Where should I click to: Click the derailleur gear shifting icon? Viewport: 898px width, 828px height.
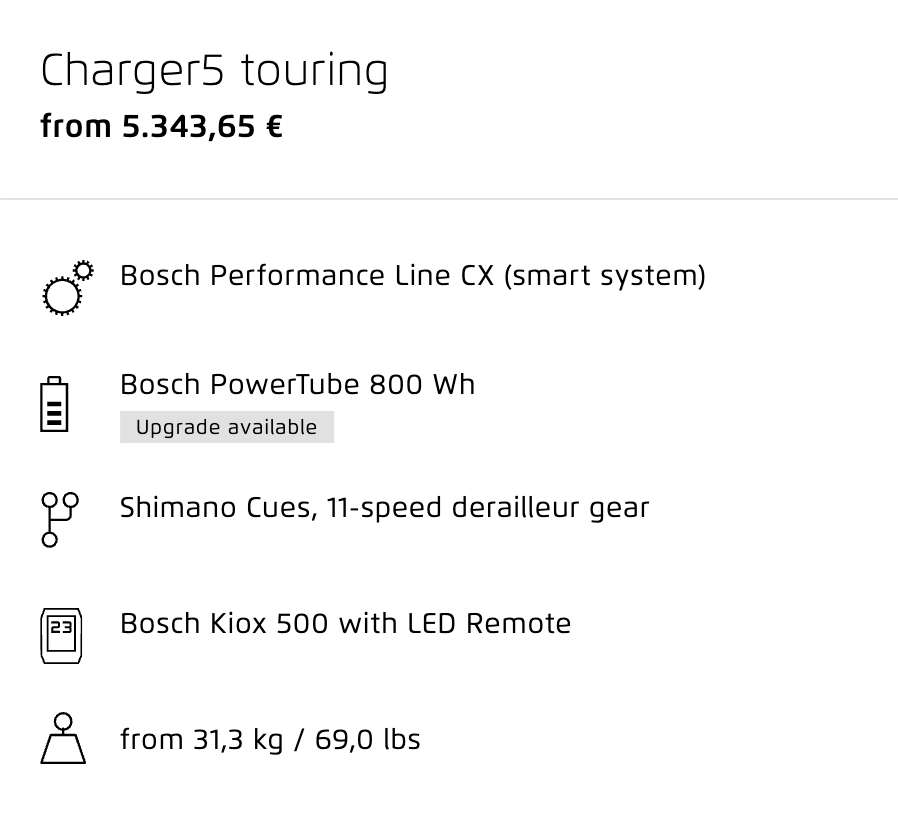[x=60, y=520]
